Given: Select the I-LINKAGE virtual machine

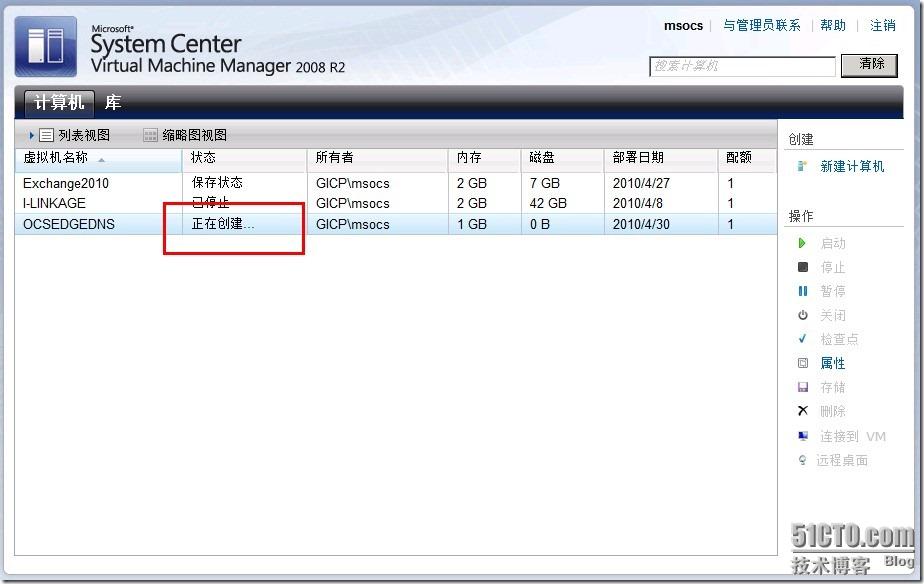Looking at the screenshot, I should 54,203.
